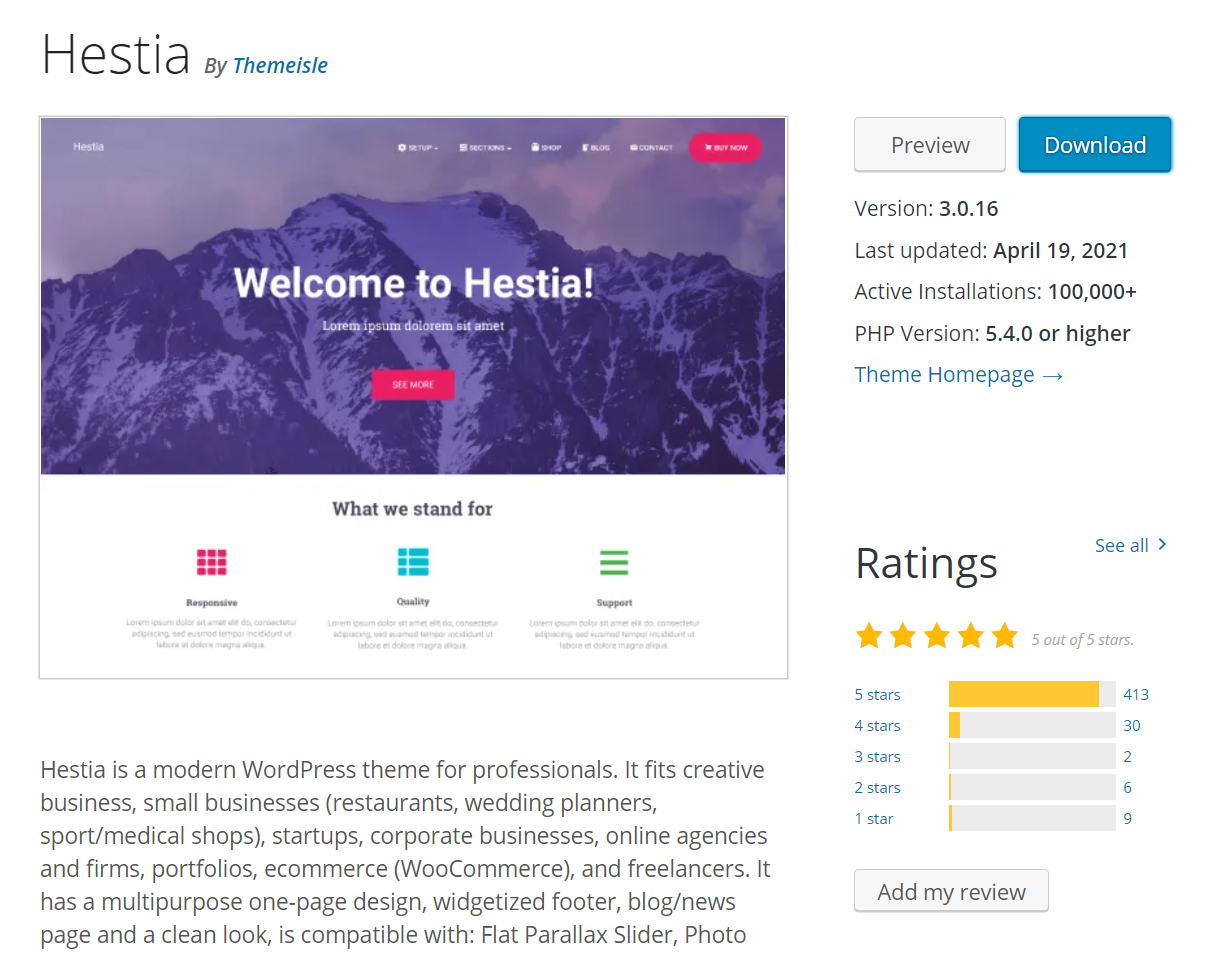Open the Themeisle author link
Screen dimensions: 1213x953
click(280, 66)
